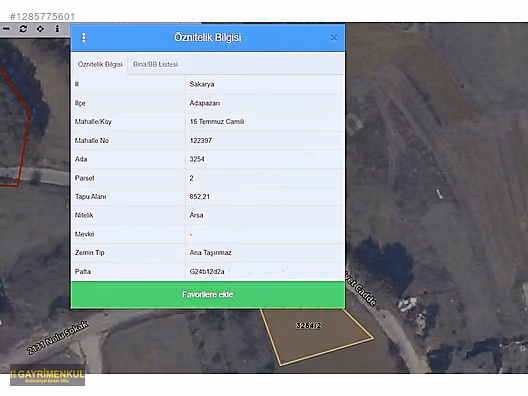The height and width of the screenshot is (396, 528).
Task: Click the info tool icon
Action: [x=57, y=29]
